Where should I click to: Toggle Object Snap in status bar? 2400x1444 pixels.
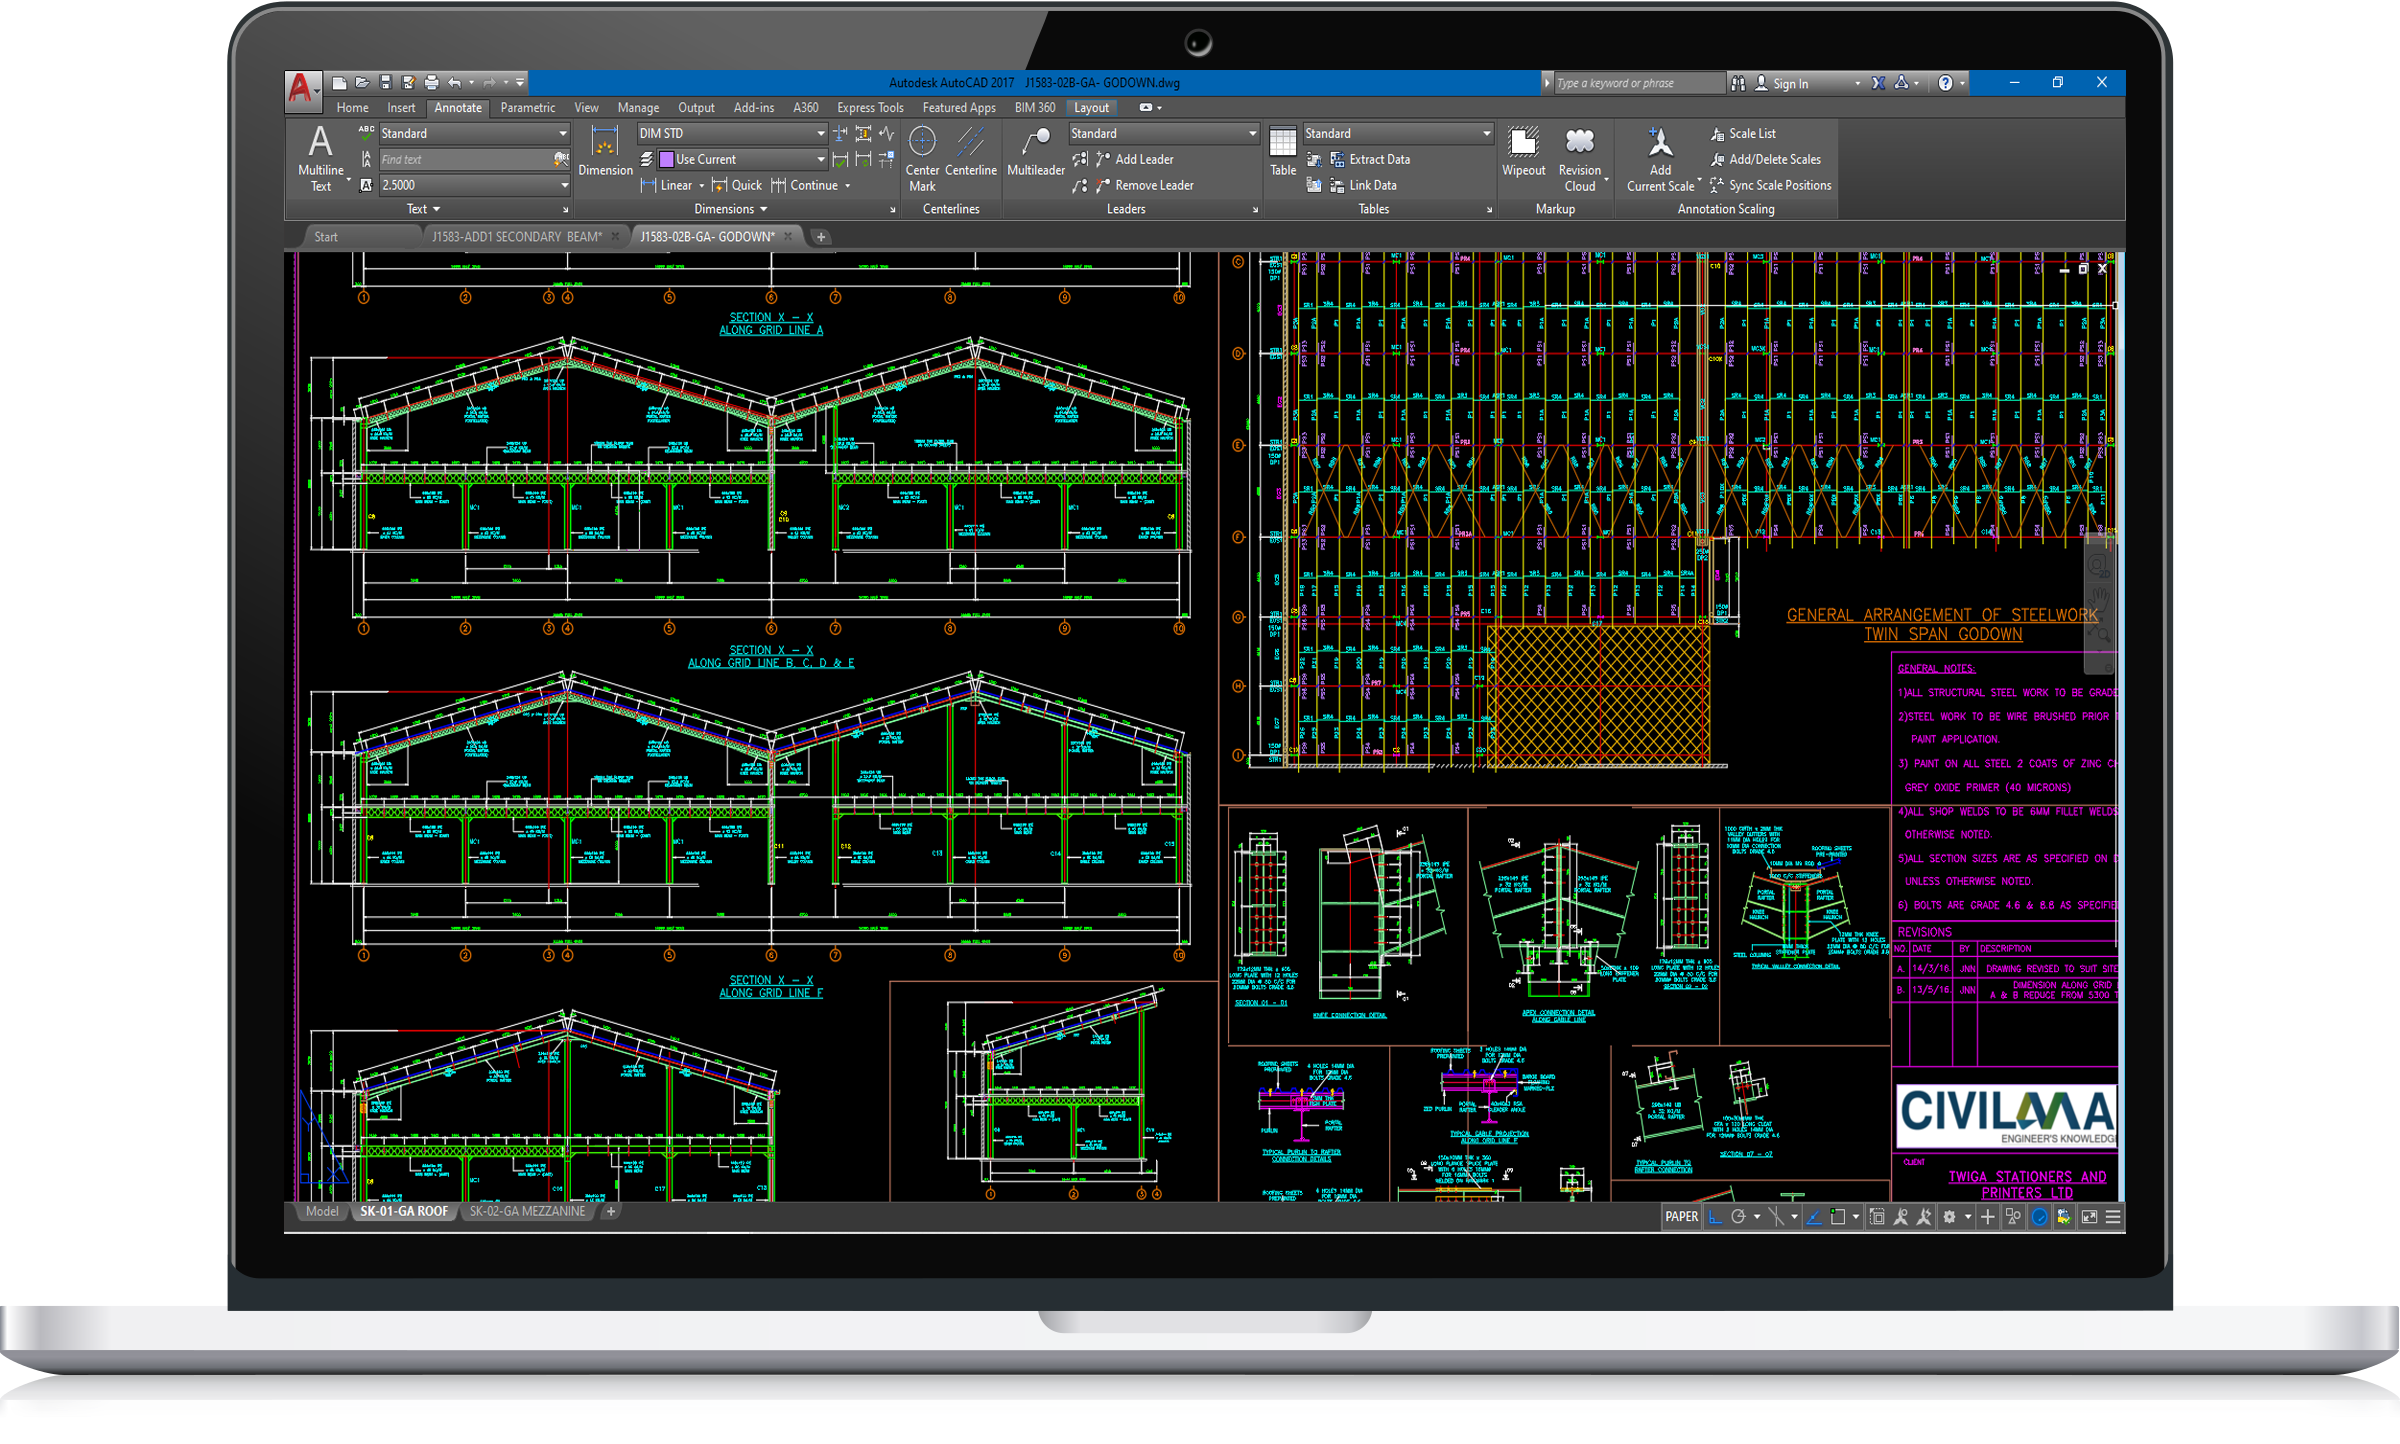(1838, 1217)
